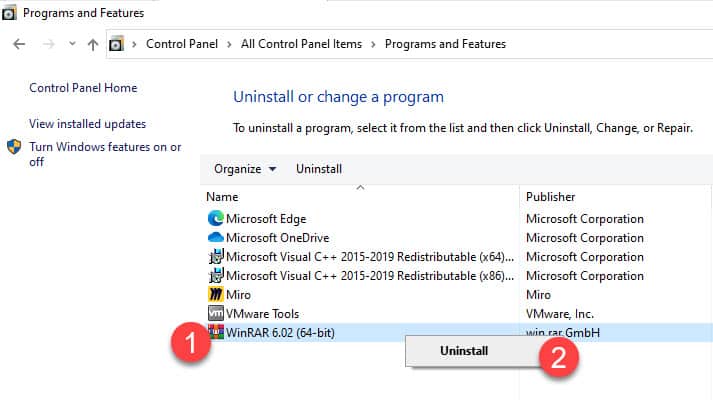Image resolution: width=713 pixels, height=400 pixels.
Task: Choose Uninstall from the context menu
Action: pos(464,351)
